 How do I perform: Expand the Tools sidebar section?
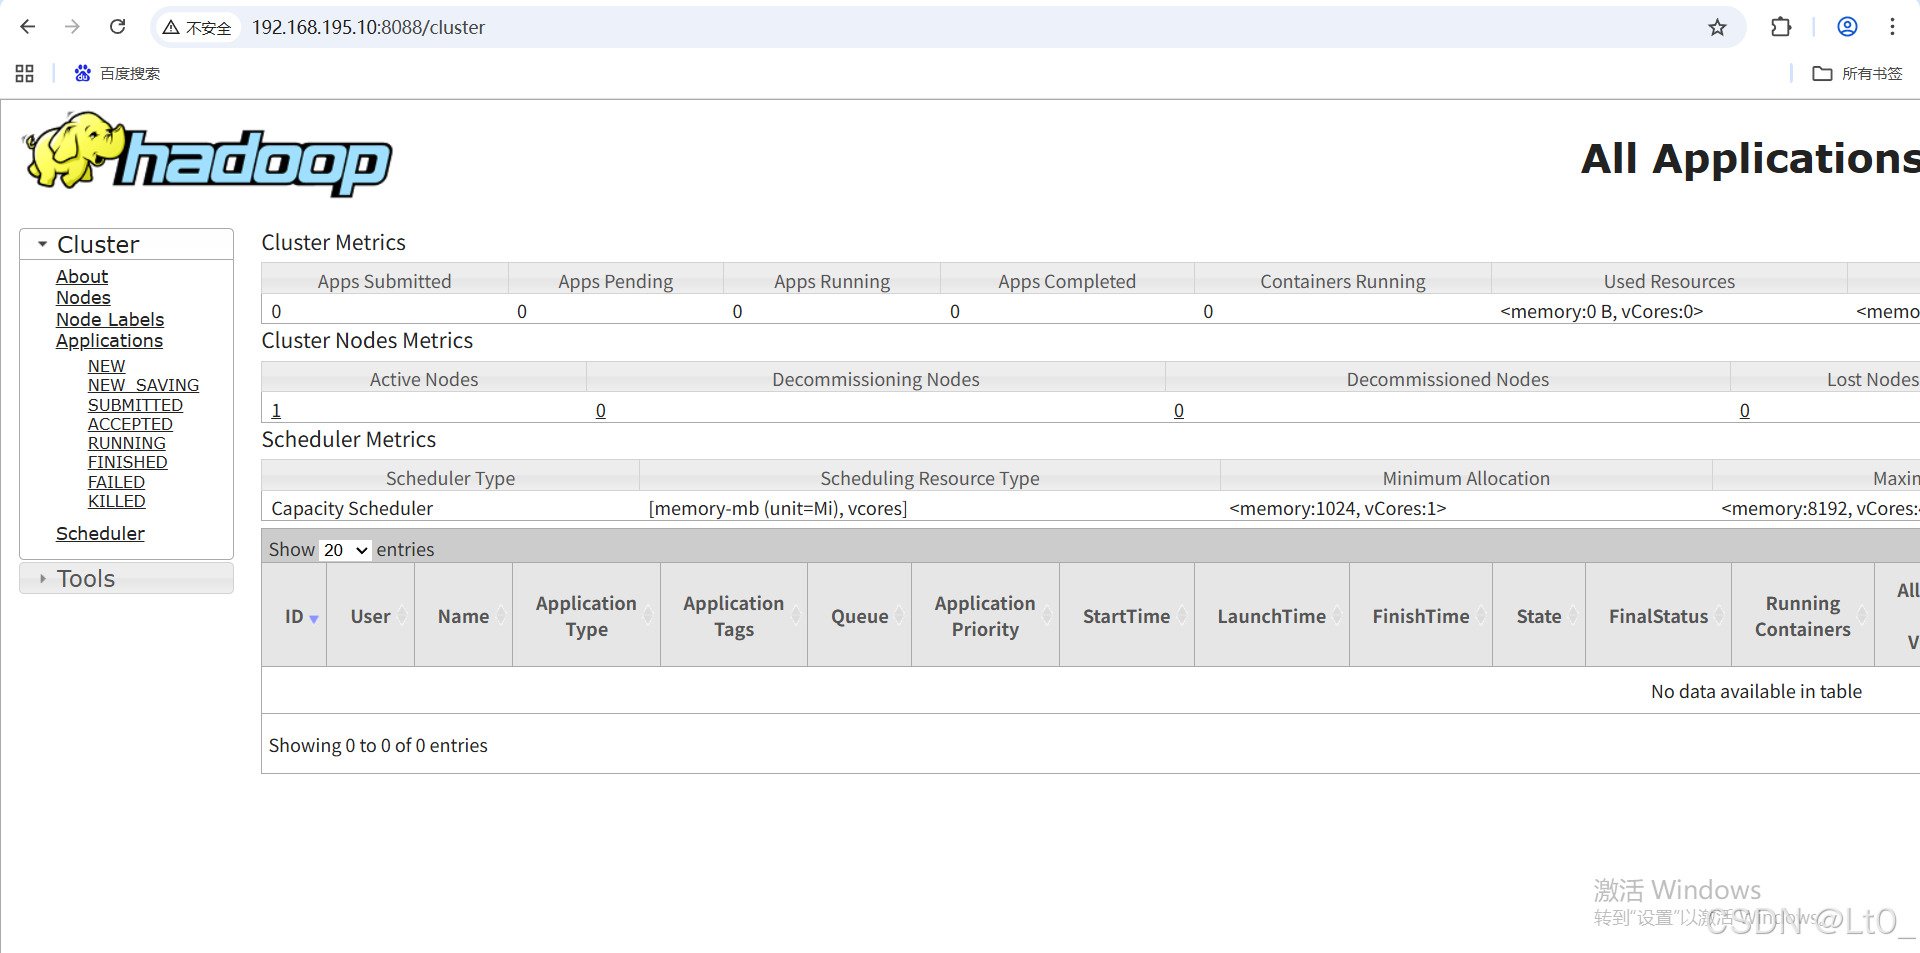86,578
